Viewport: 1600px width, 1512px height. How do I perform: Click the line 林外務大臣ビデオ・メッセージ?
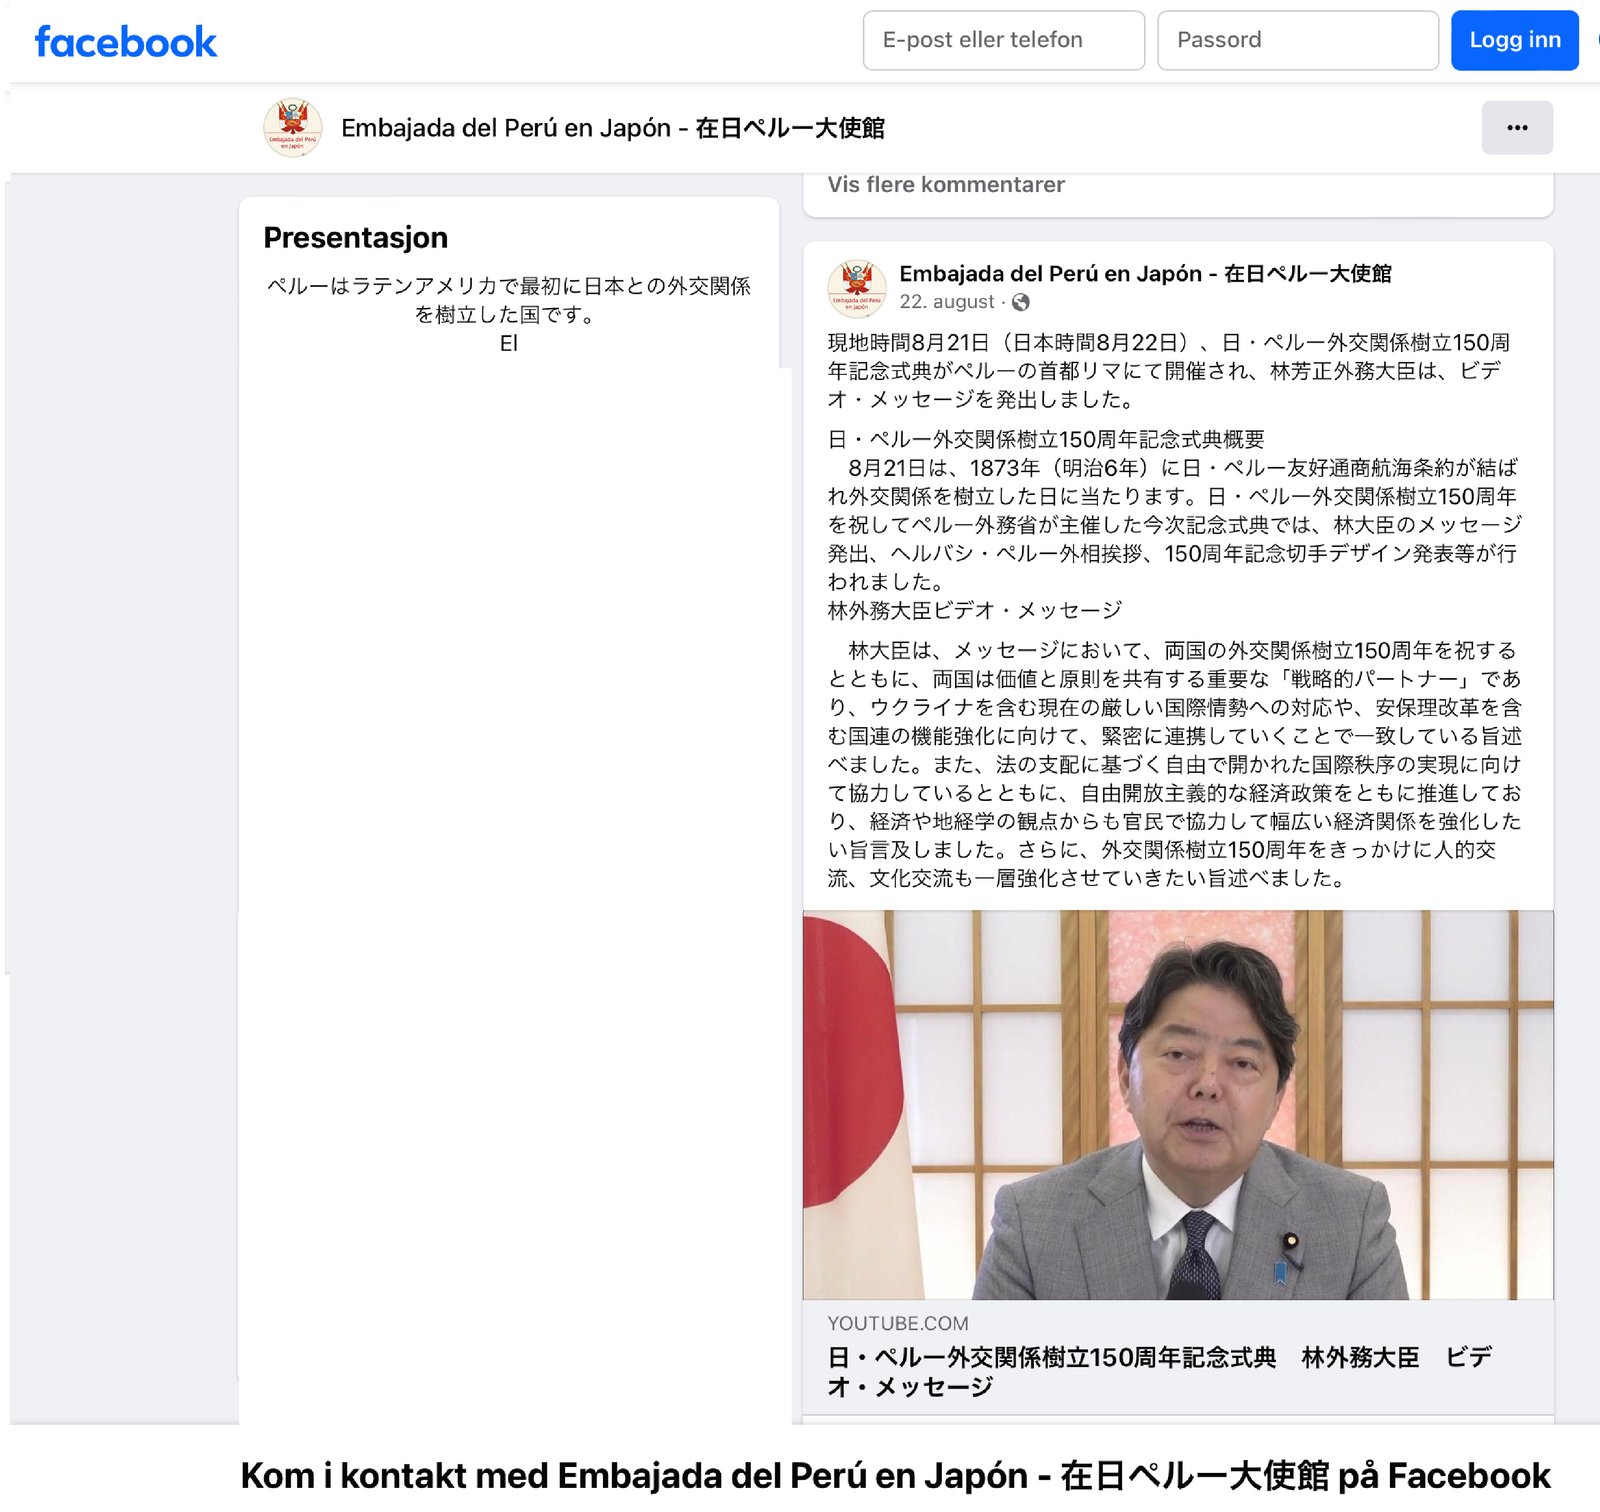[974, 610]
